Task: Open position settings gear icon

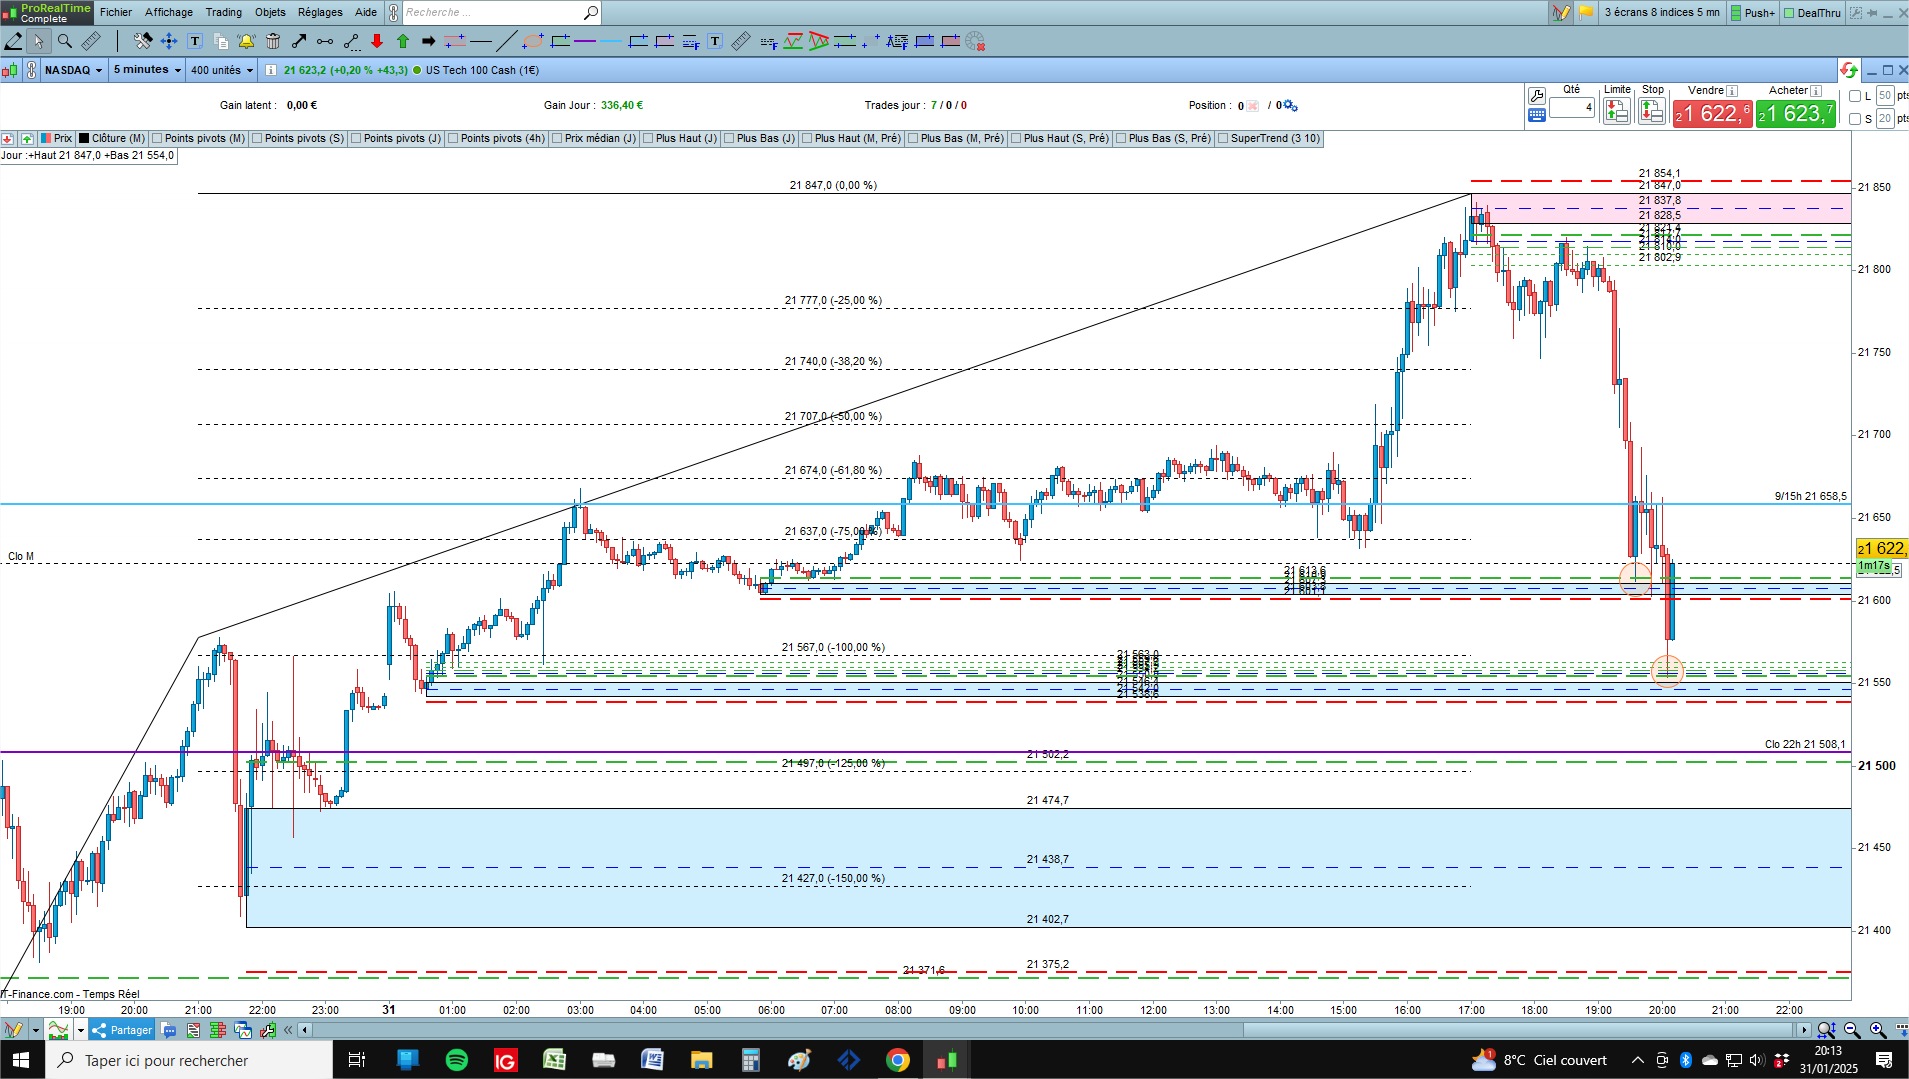Action: (x=1290, y=105)
